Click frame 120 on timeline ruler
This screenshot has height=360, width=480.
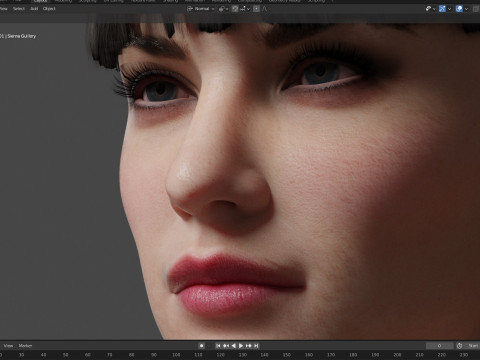[220, 355]
